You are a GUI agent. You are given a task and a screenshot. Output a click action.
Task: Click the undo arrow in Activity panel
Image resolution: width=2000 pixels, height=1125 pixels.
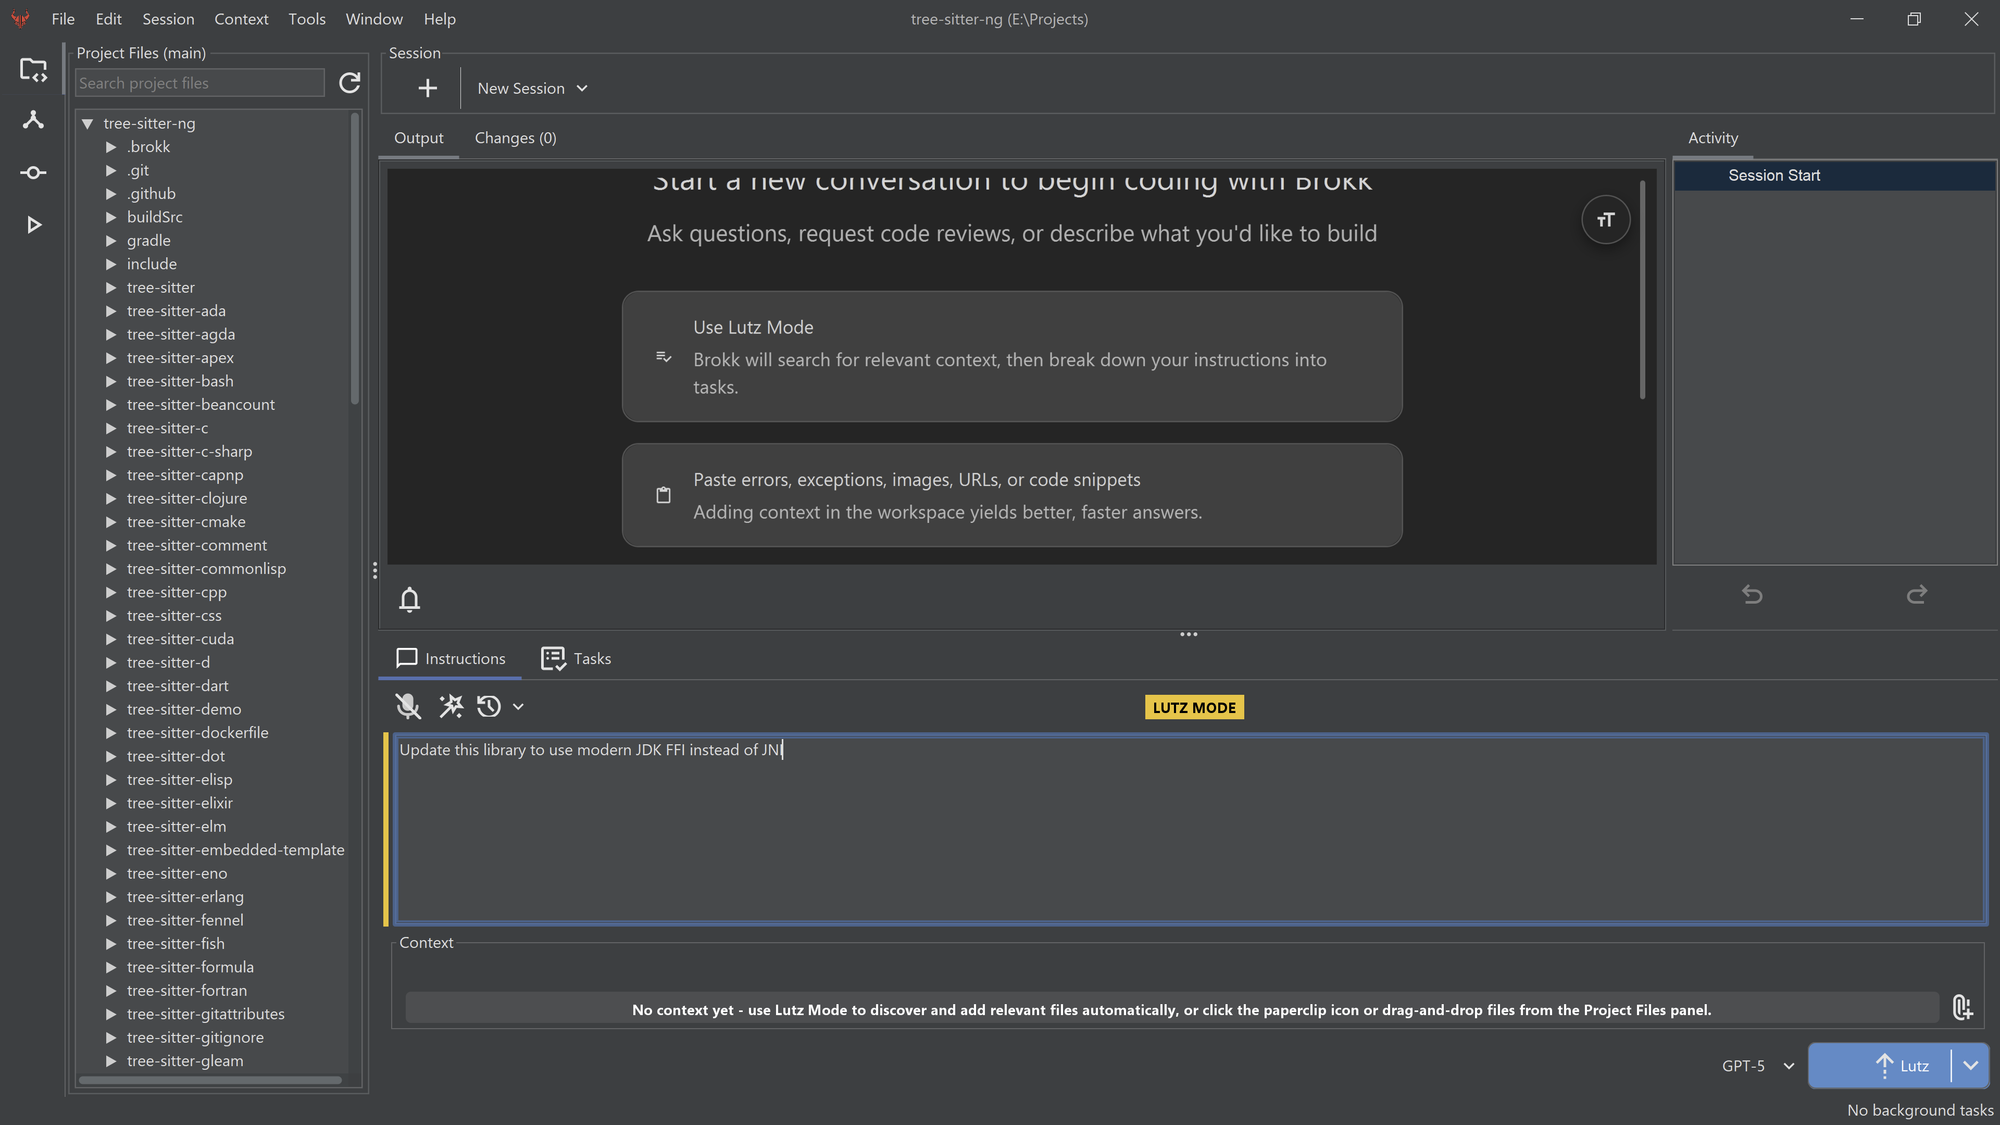1752,595
